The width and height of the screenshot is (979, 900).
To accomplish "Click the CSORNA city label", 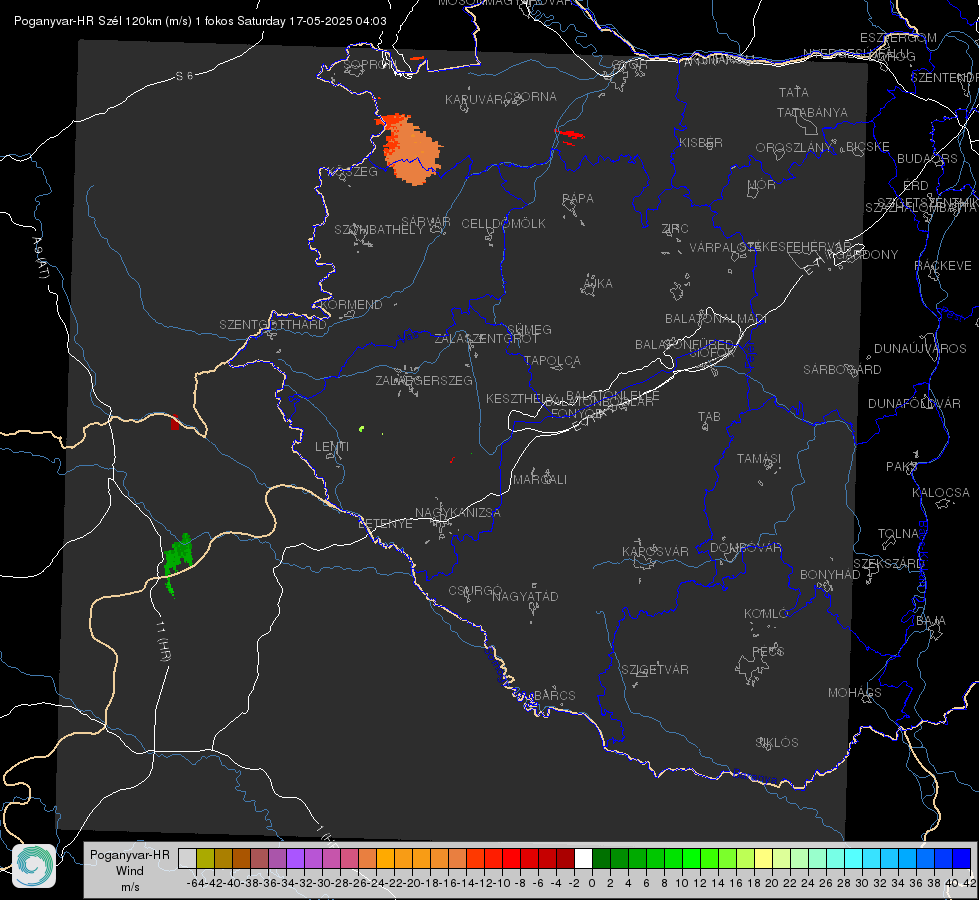I will (531, 97).
